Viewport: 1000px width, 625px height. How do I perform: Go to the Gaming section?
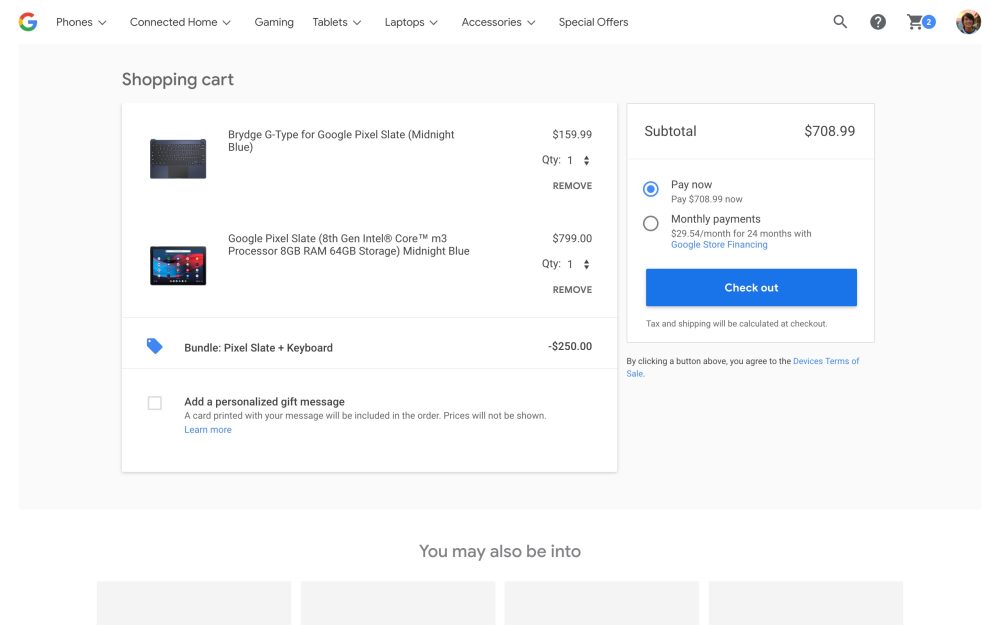click(274, 22)
